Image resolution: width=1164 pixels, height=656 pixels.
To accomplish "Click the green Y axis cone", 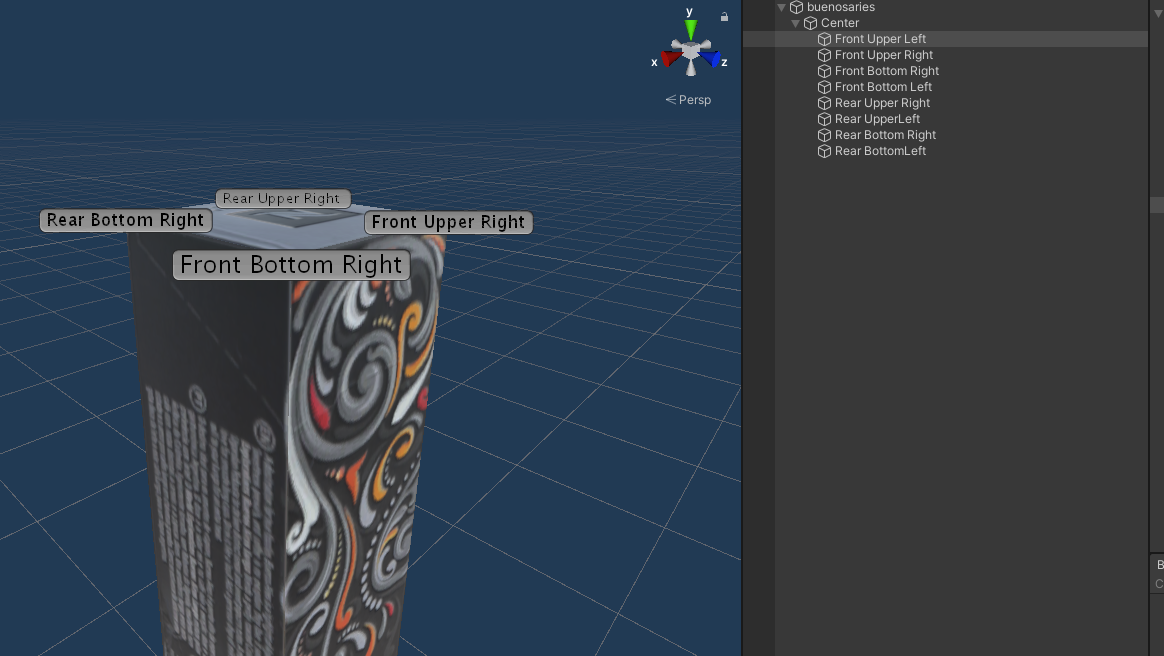I will click(x=690, y=30).
